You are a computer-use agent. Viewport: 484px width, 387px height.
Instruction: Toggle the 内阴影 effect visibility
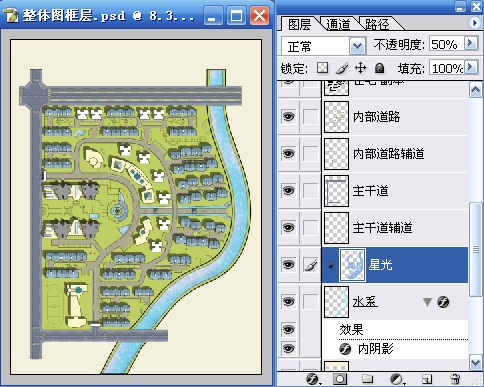point(289,349)
